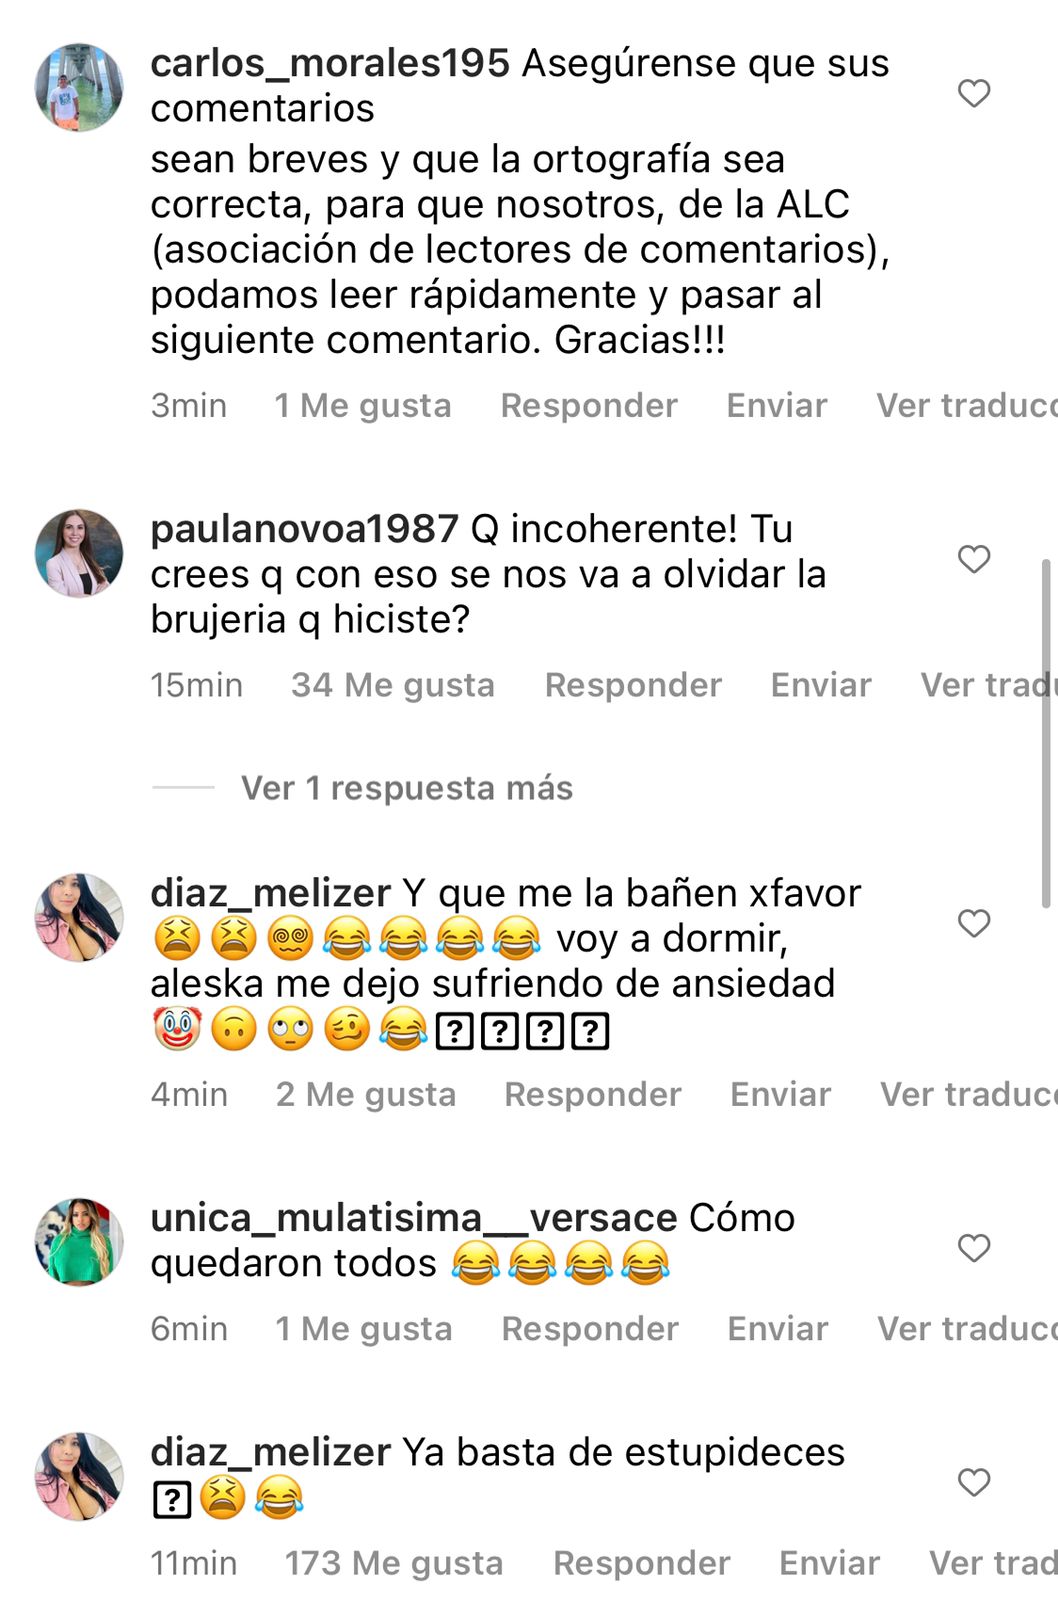Expand 'Ver 1 respuesta más' replies
The image size is (1058, 1600).
pyautogui.click(x=406, y=788)
